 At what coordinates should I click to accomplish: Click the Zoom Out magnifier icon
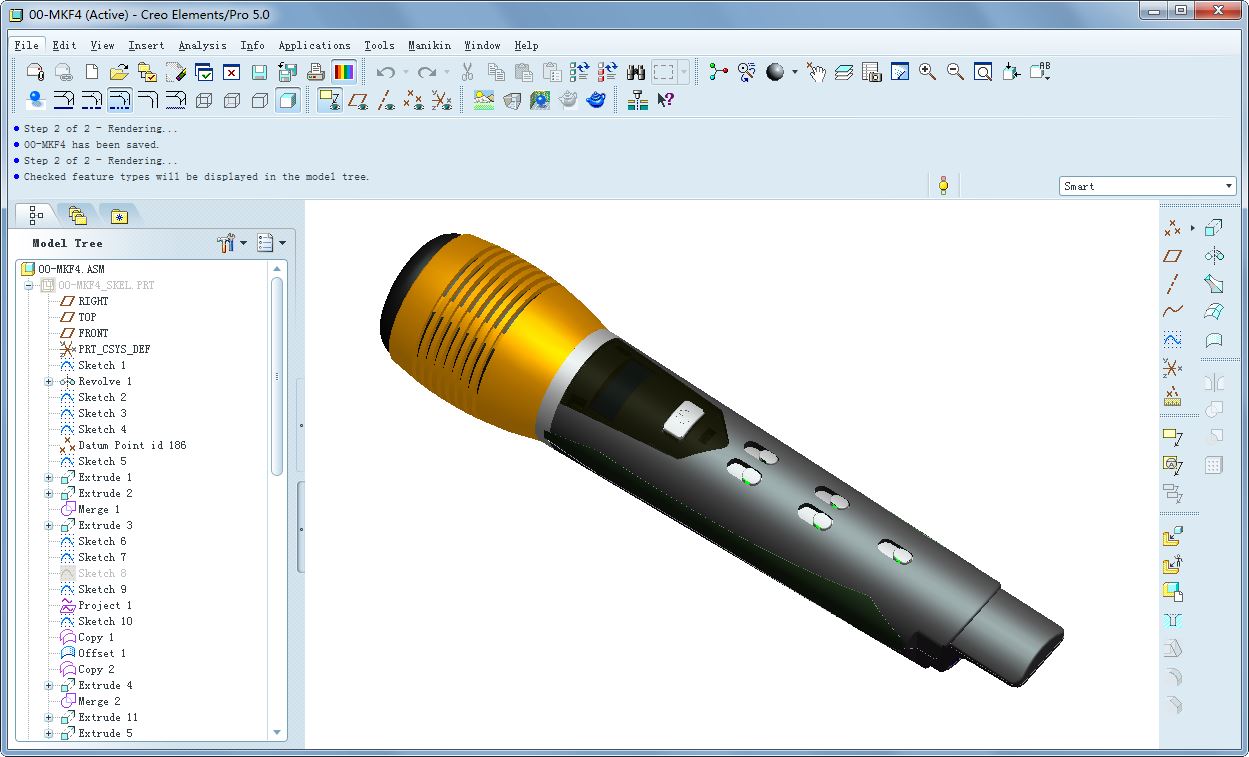click(x=956, y=72)
